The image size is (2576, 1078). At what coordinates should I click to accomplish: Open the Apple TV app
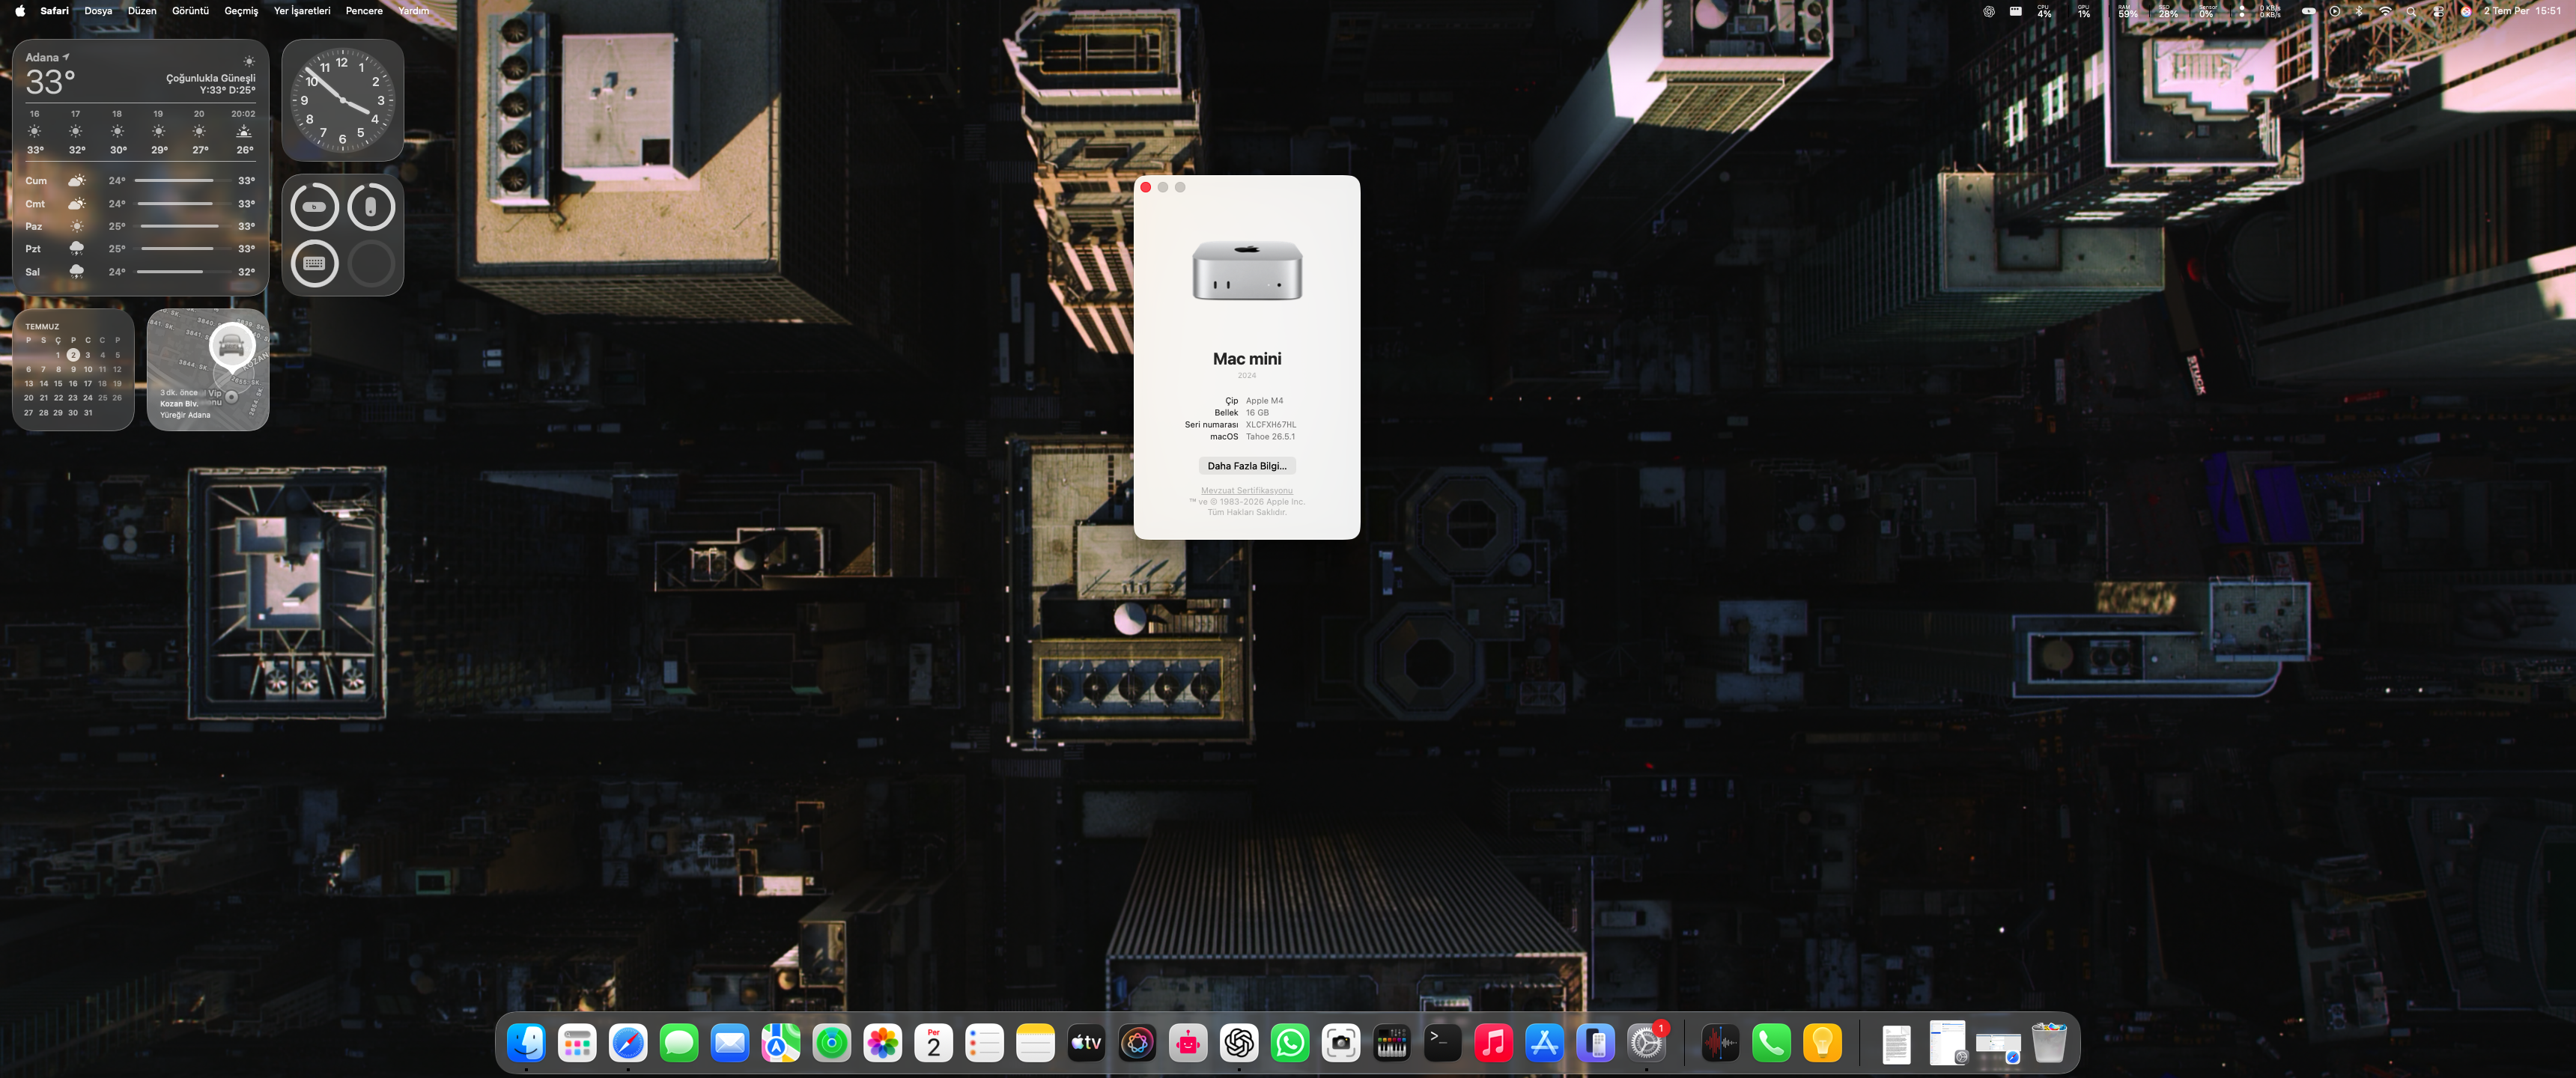pyautogui.click(x=1086, y=1043)
